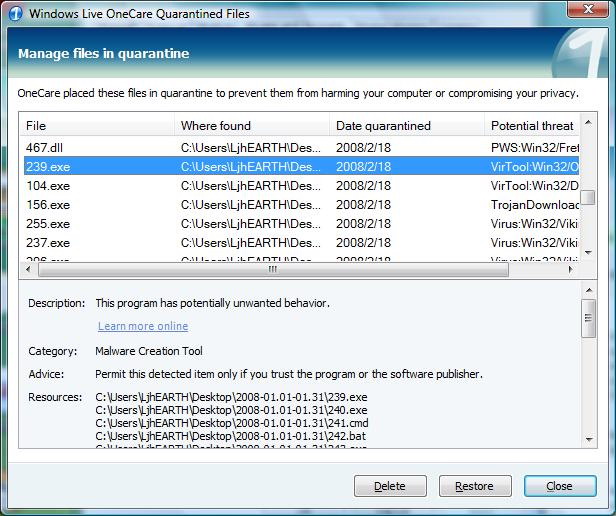Close the Quarantined Files window via X
Screen dimensions: 616x516
coord(588,9)
